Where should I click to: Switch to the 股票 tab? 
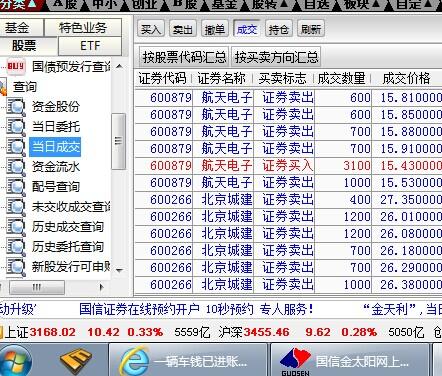[29, 46]
